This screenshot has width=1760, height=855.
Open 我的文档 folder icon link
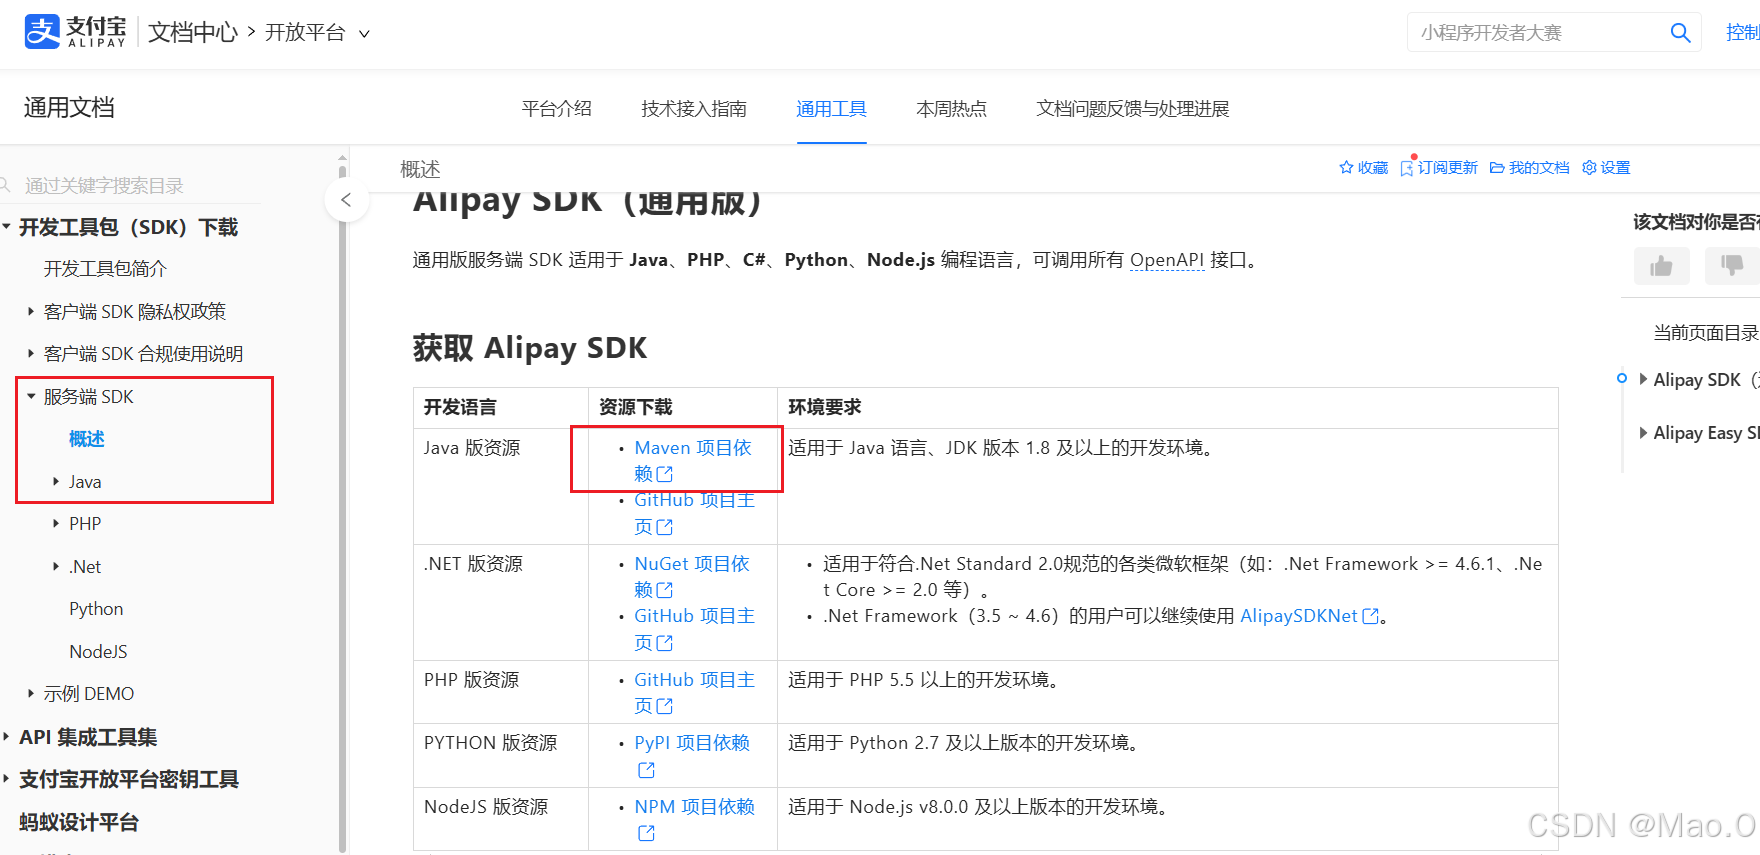pos(1497,167)
